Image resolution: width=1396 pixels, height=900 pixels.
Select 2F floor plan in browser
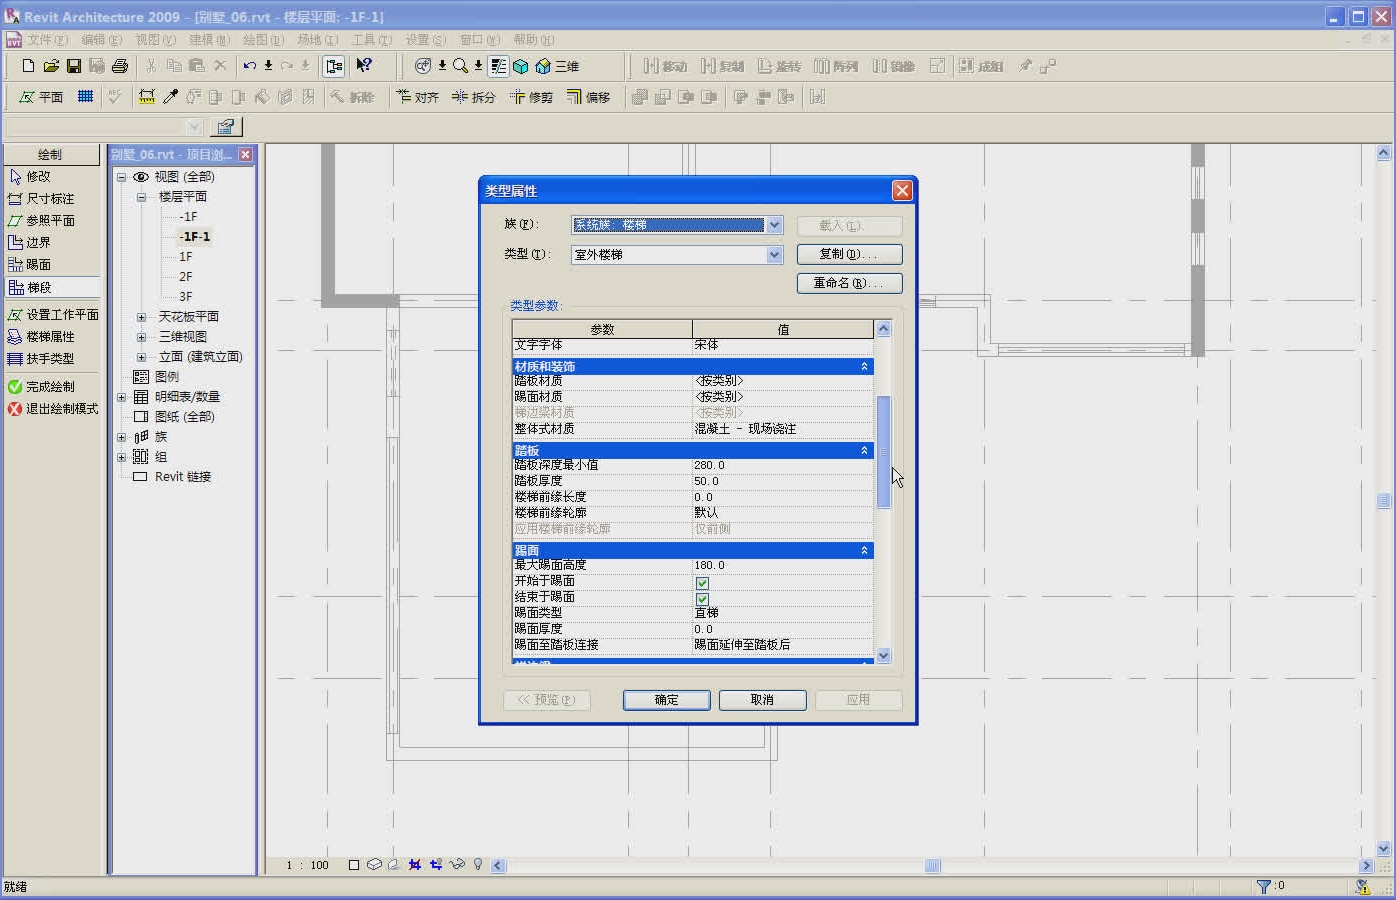pos(186,277)
